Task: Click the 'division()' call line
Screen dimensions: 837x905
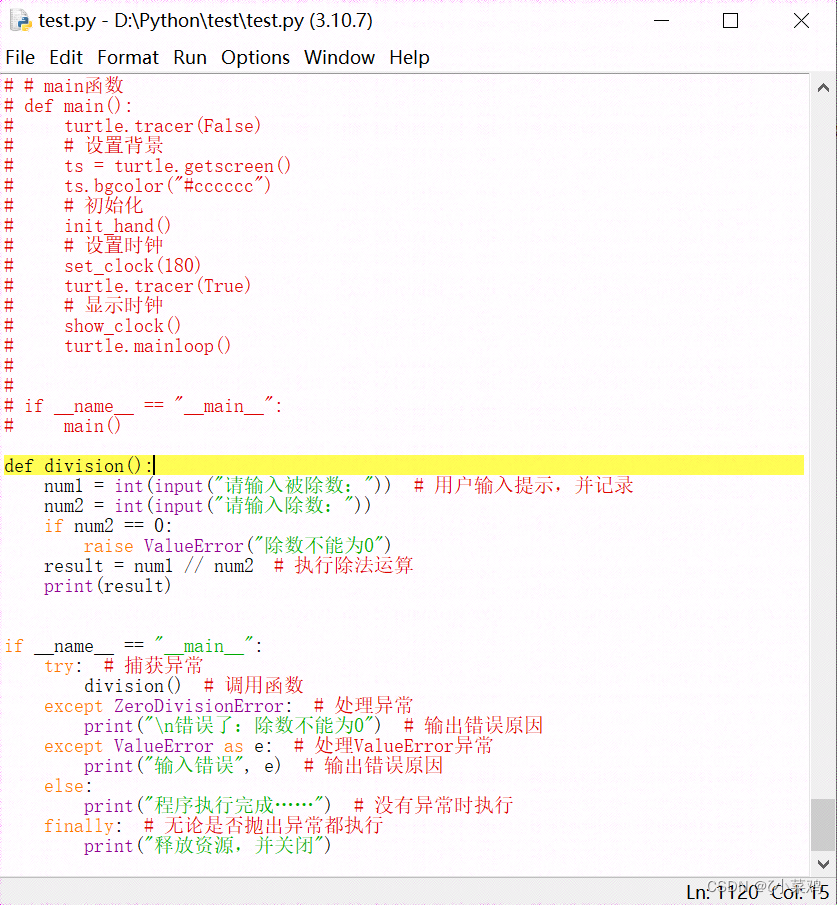Action: pos(193,686)
